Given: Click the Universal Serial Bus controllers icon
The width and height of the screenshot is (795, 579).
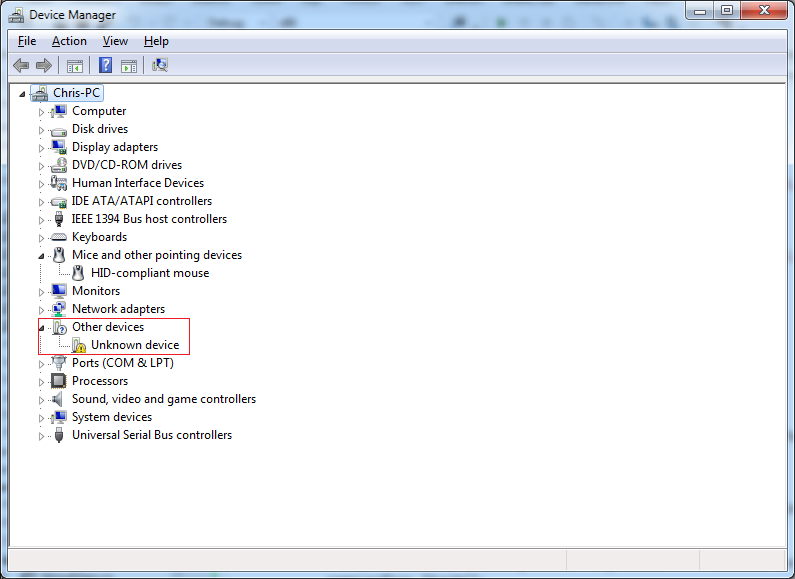Looking at the screenshot, I should (x=59, y=435).
